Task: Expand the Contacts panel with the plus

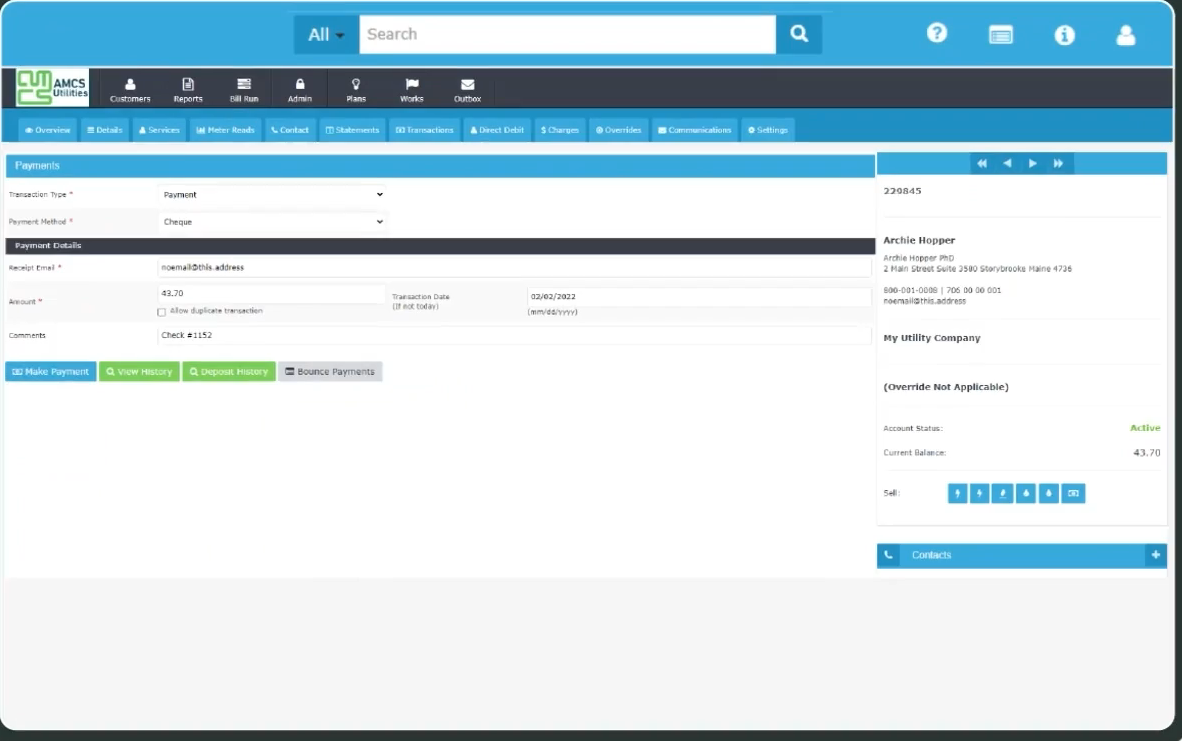Action: [x=1156, y=555]
